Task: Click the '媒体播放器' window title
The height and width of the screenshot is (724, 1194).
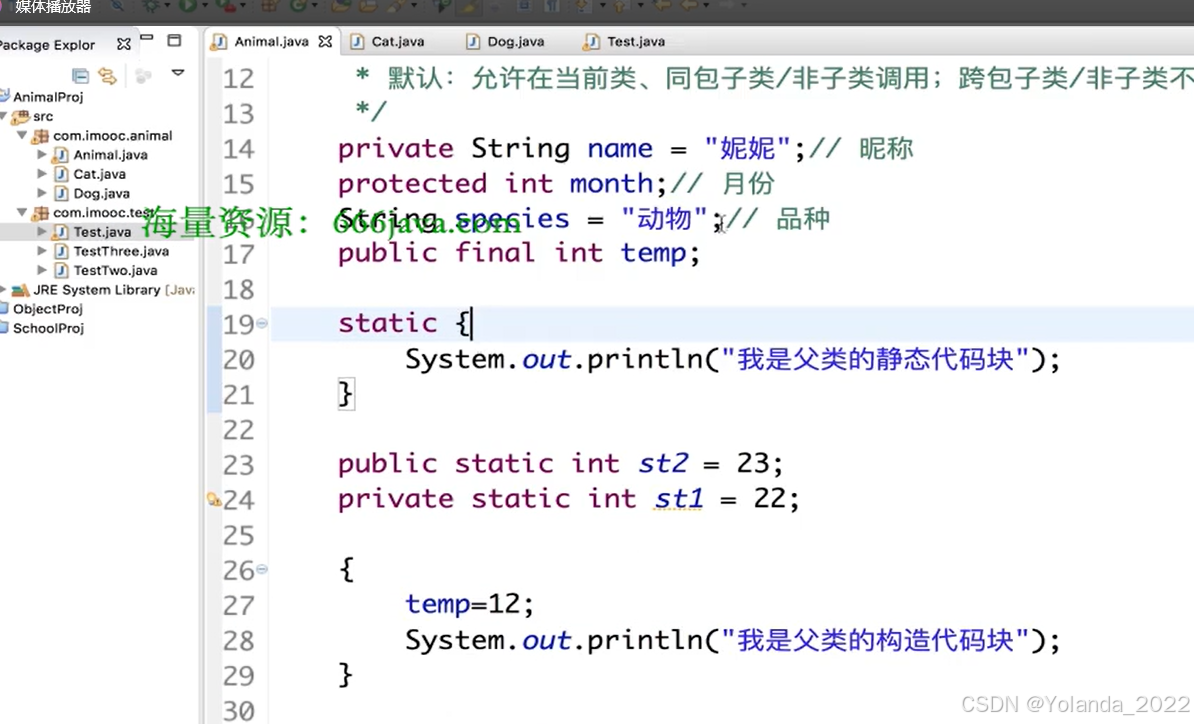Action: click(53, 7)
